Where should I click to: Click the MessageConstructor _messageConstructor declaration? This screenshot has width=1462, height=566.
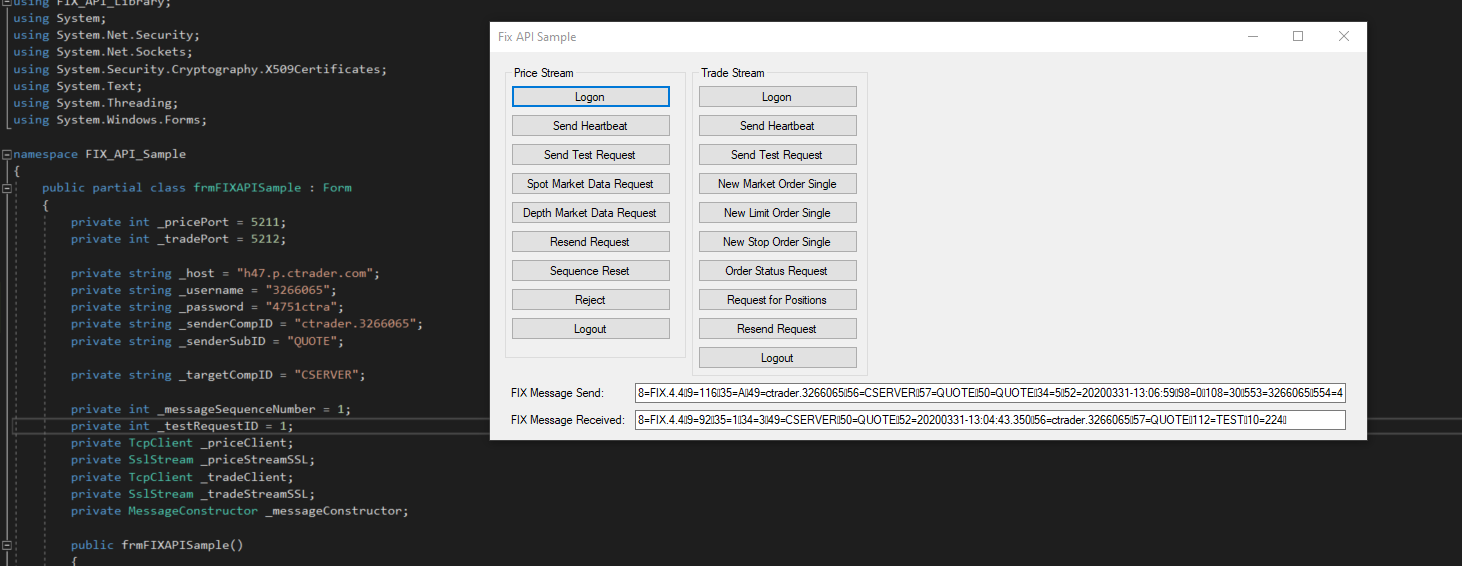point(240,511)
